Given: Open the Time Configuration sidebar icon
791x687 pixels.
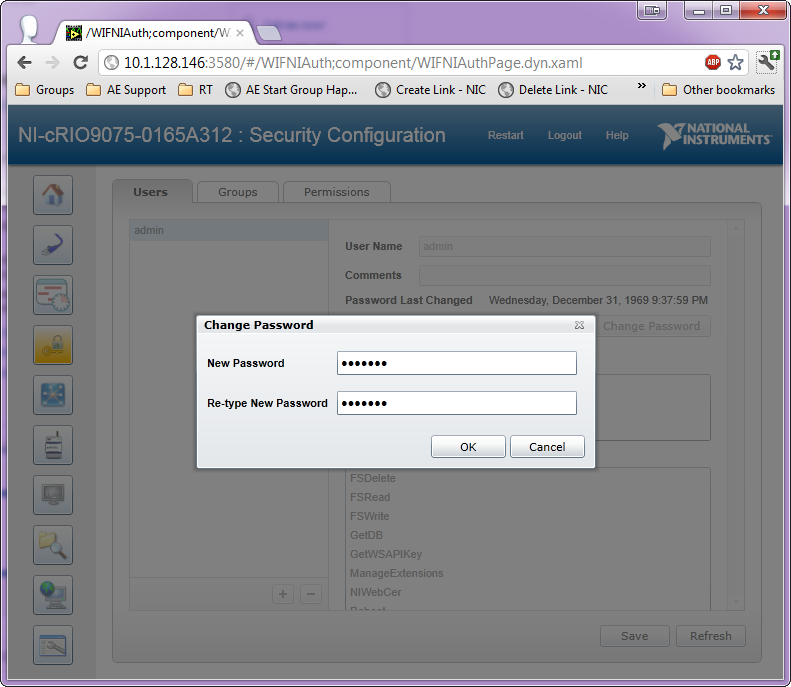Looking at the screenshot, I should pos(53,295).
